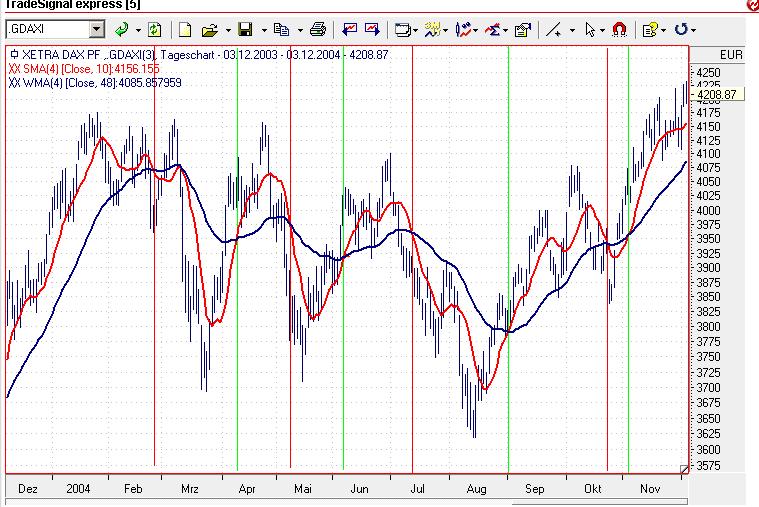Click into the .GDAXI symbol input field

click(x=48, y=29)
